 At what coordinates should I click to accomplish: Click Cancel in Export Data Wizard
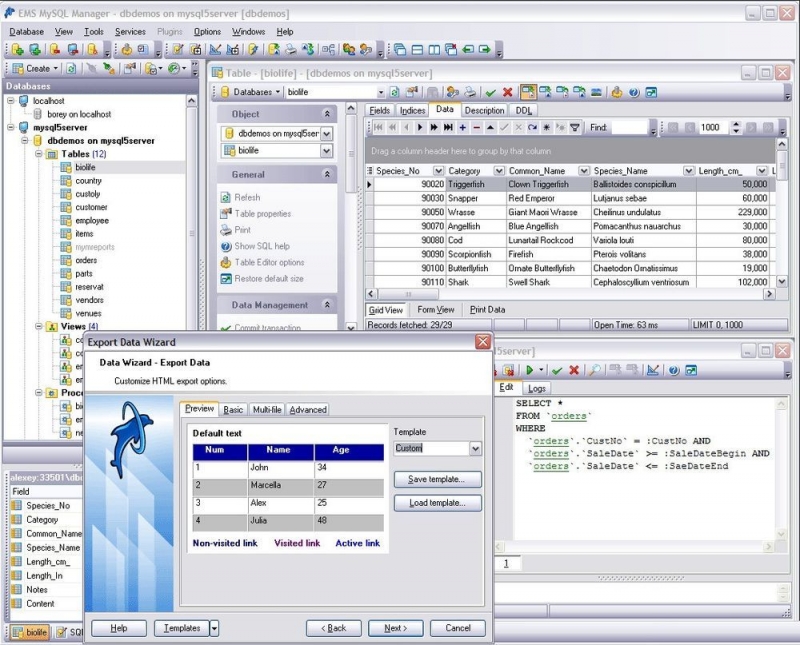point(458,628)
